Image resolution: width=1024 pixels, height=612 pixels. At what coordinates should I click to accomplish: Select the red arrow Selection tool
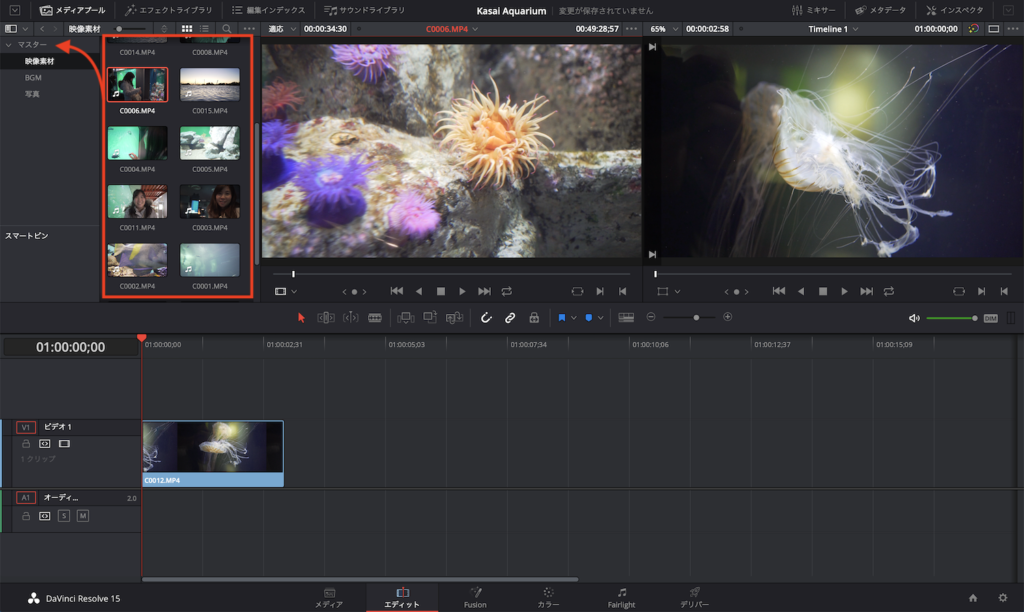302,318
